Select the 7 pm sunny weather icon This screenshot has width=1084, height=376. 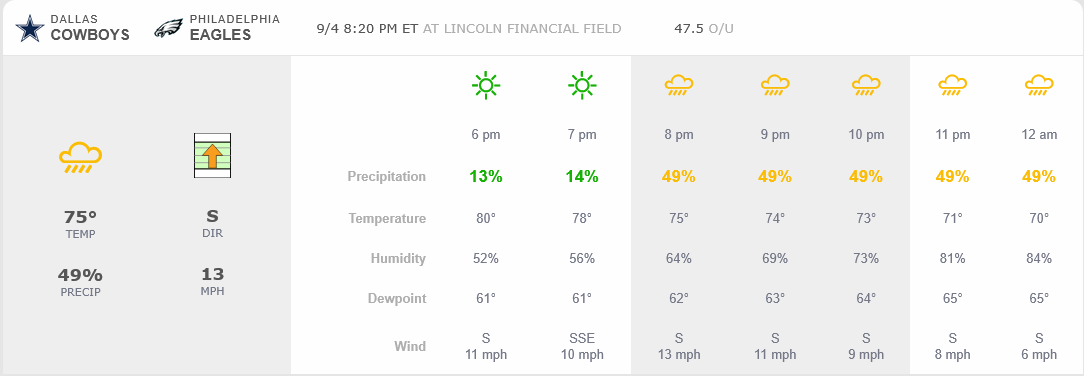coord(582,86)
